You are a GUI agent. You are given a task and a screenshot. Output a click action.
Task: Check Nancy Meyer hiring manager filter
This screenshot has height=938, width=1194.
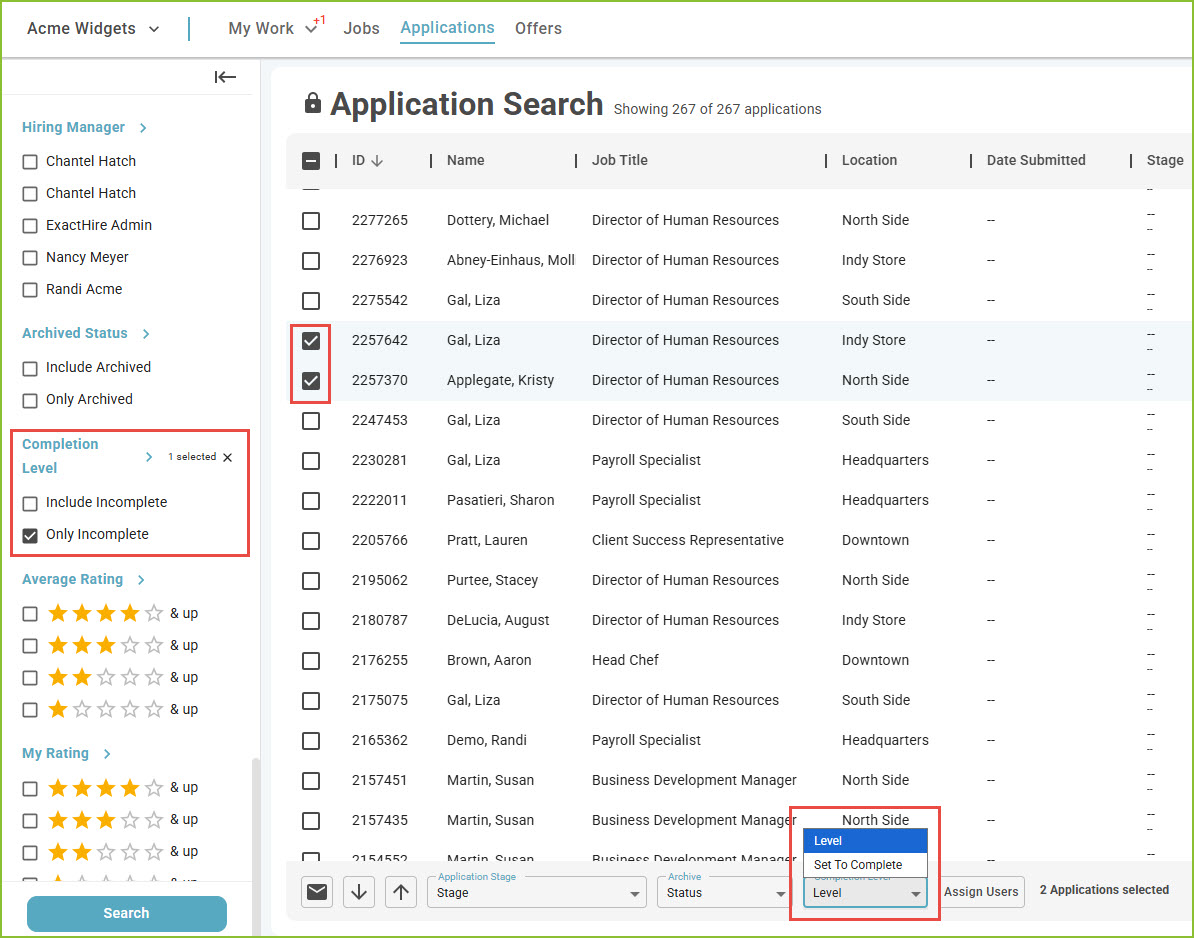click(x=30, y=258)
